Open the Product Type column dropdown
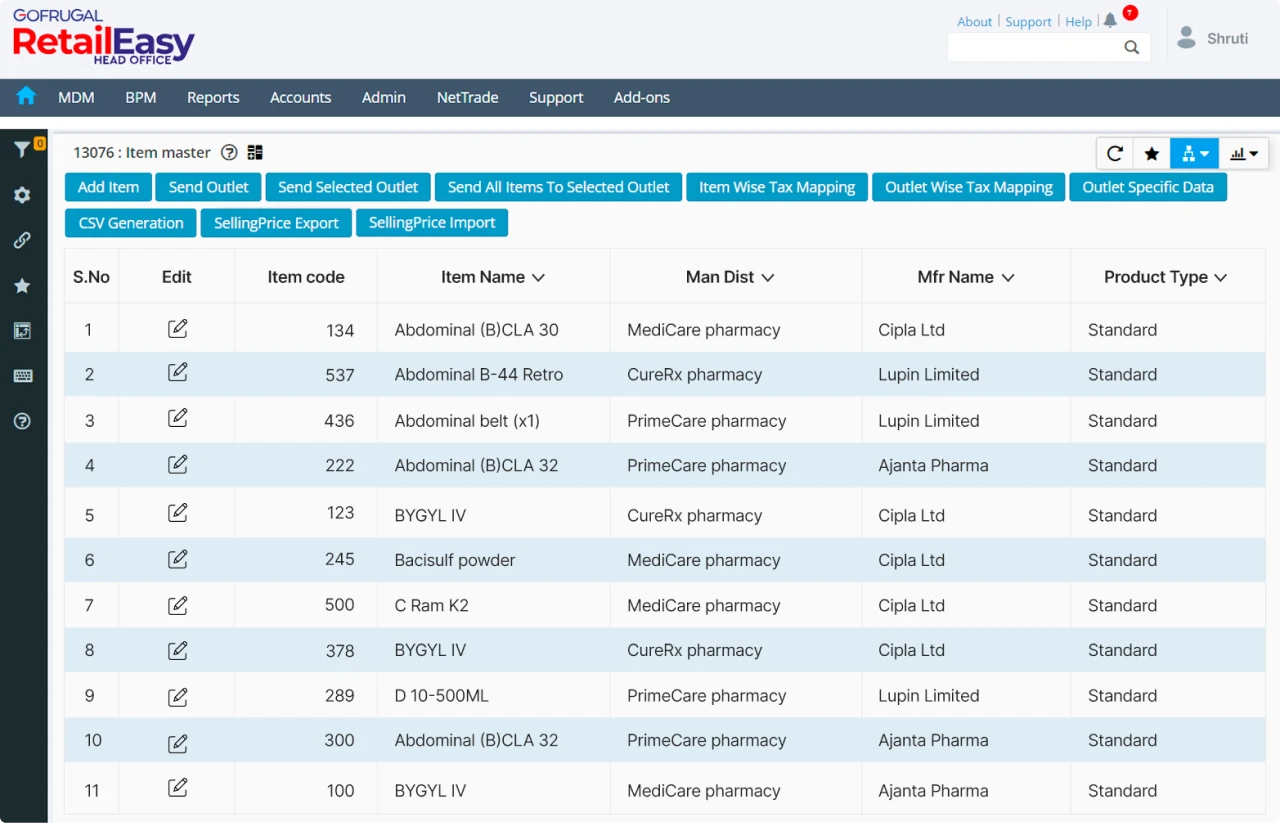This screenshot has width=1280, height=823. pos(1221,277)
